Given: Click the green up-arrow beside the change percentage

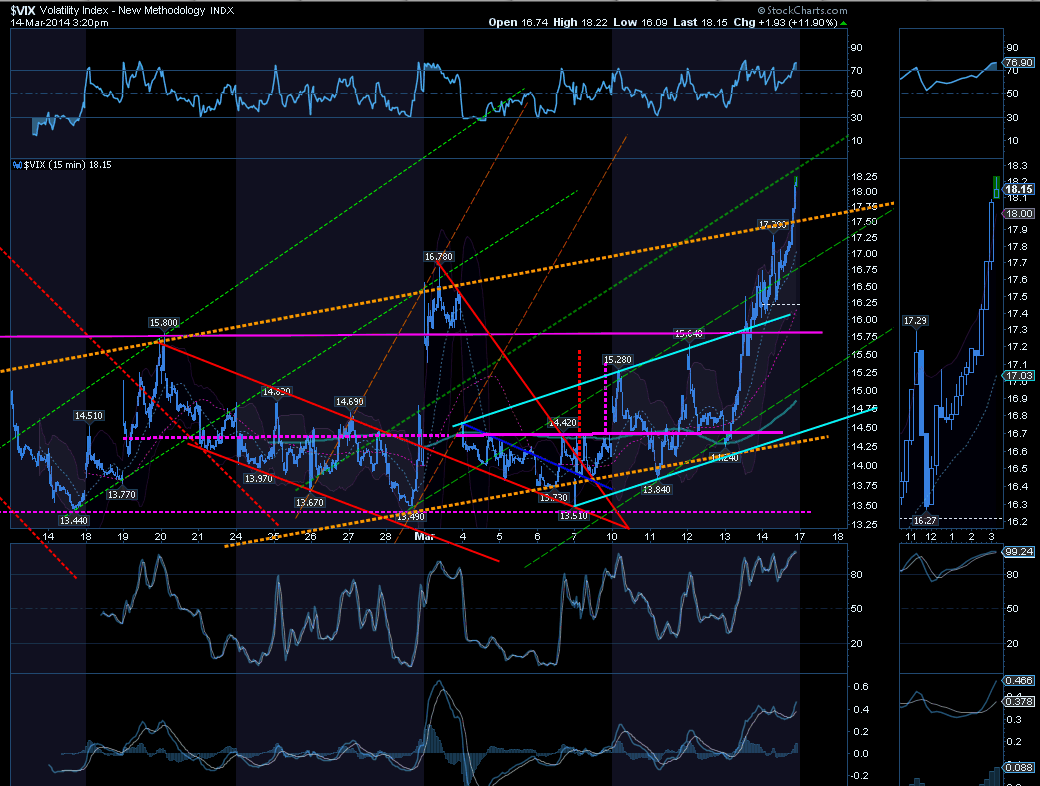Looking at the screenshot, I should tap(844, 23).
